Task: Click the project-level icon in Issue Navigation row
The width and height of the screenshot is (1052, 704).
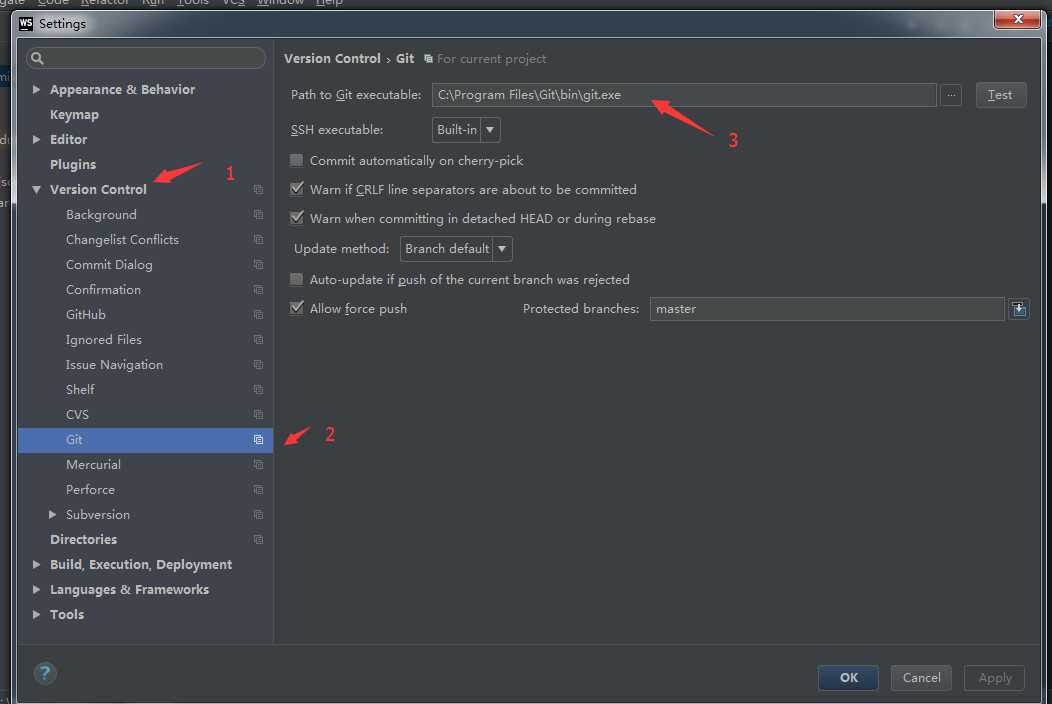Action: coord(258,364)
